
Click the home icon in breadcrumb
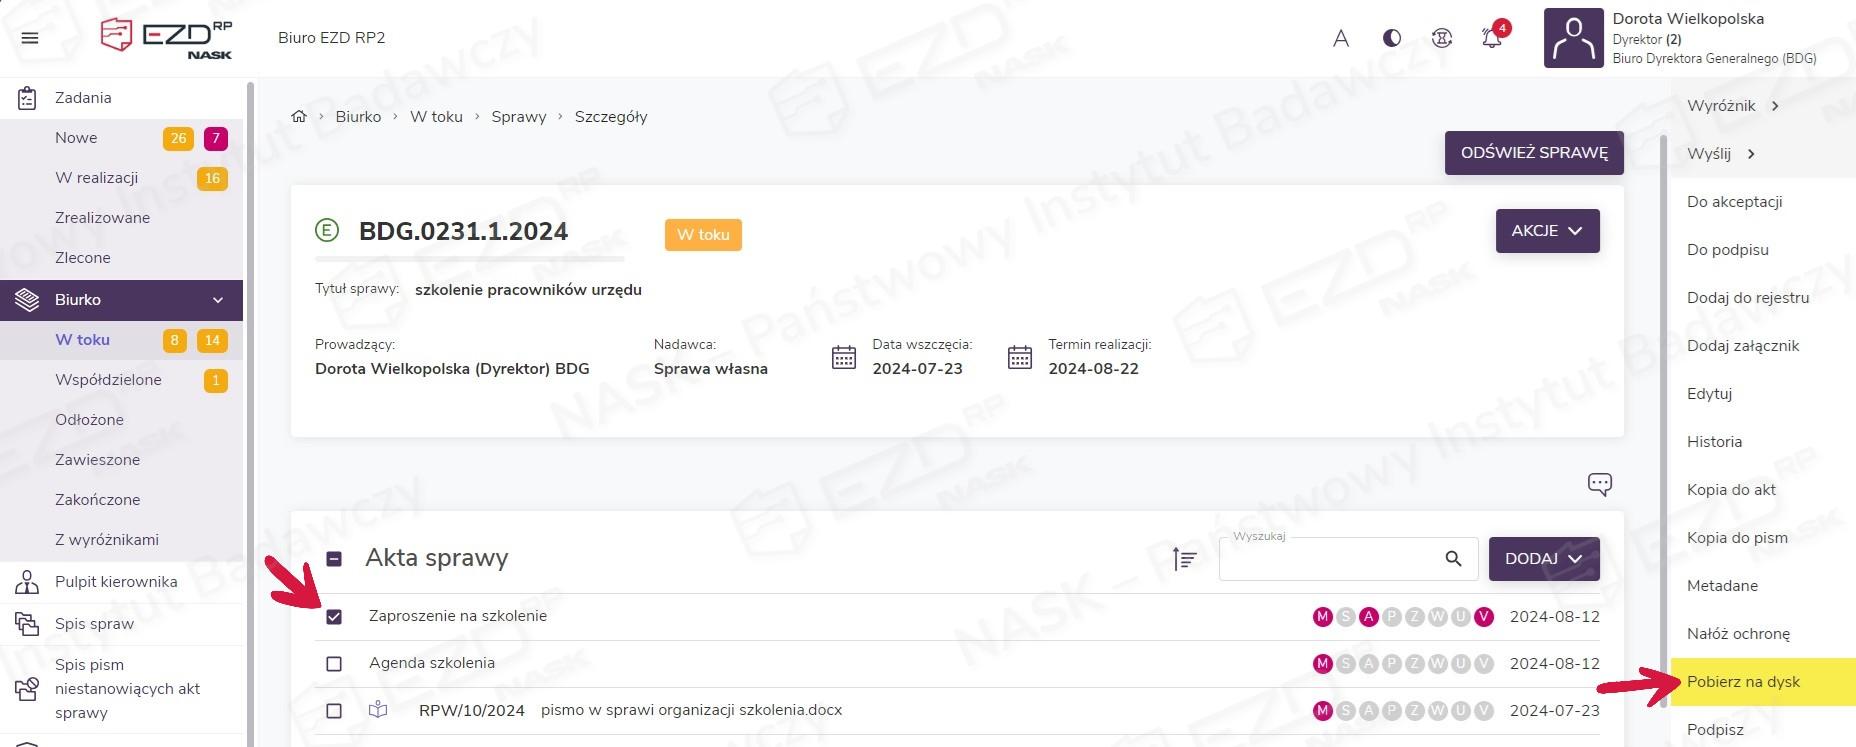click(x=298, y=117)
